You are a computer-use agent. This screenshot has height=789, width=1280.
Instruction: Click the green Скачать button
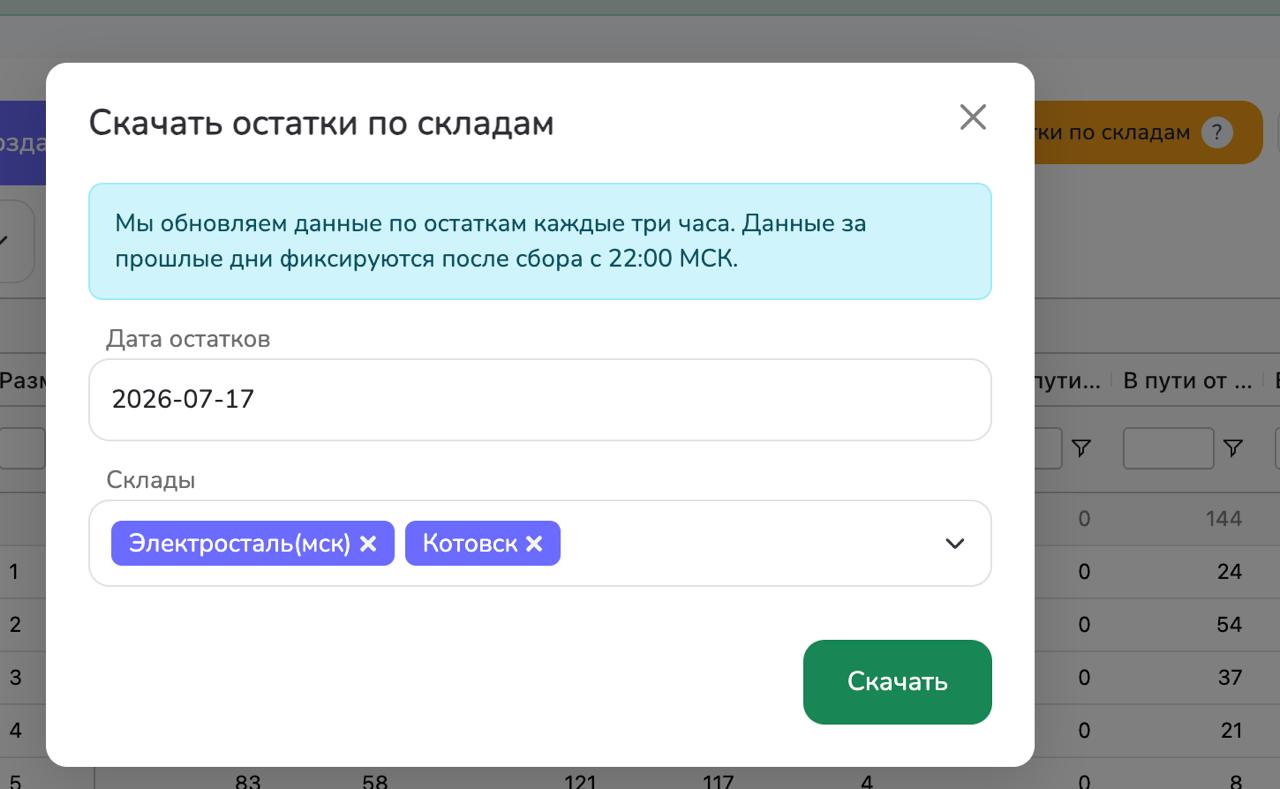(x=897, y=681)
